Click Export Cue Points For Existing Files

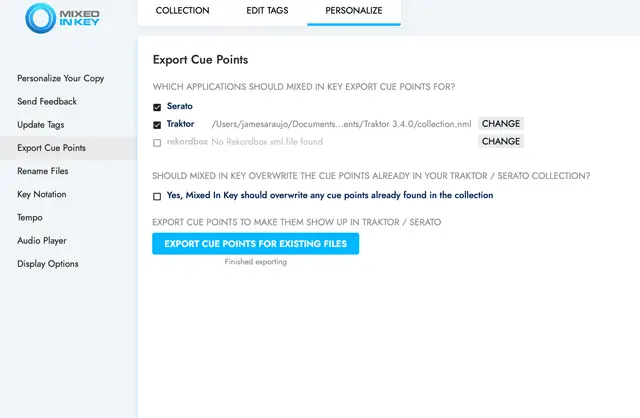[x=255, y=244]
